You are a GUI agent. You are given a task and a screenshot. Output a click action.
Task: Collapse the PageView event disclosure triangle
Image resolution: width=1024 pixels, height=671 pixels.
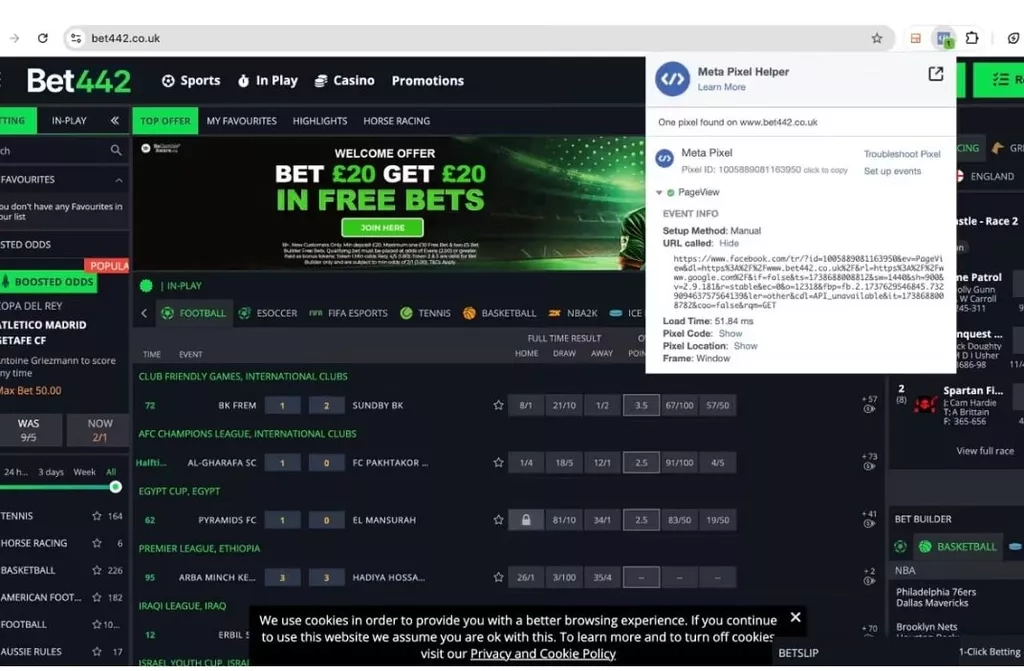(659, 192)
